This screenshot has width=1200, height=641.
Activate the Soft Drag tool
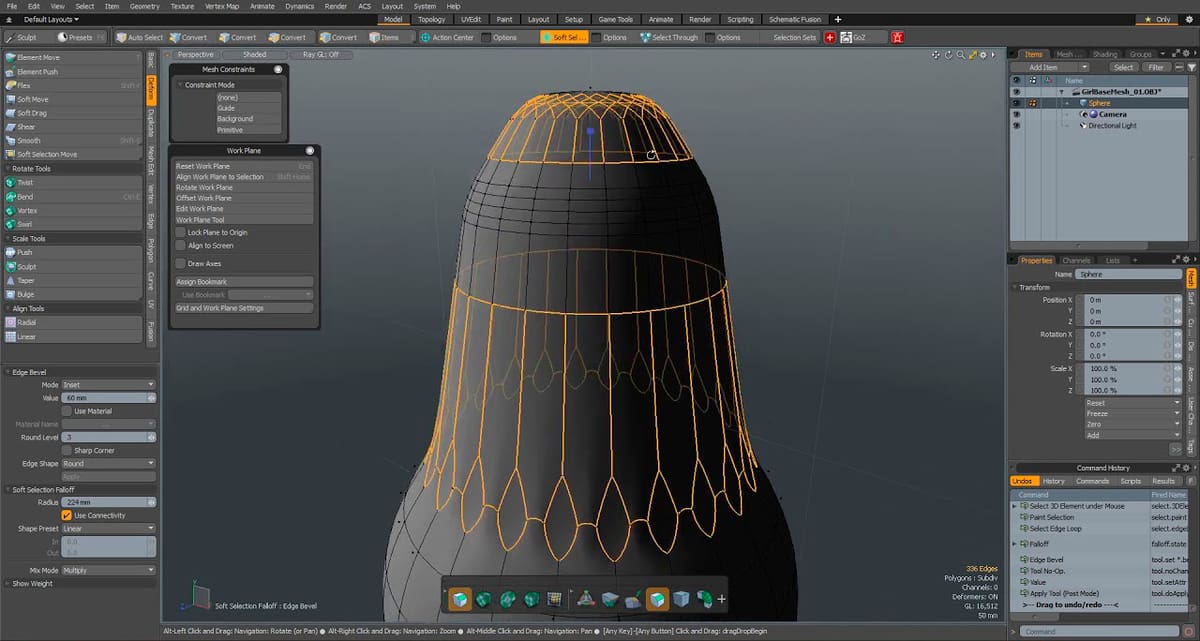[x=32, y=113]
